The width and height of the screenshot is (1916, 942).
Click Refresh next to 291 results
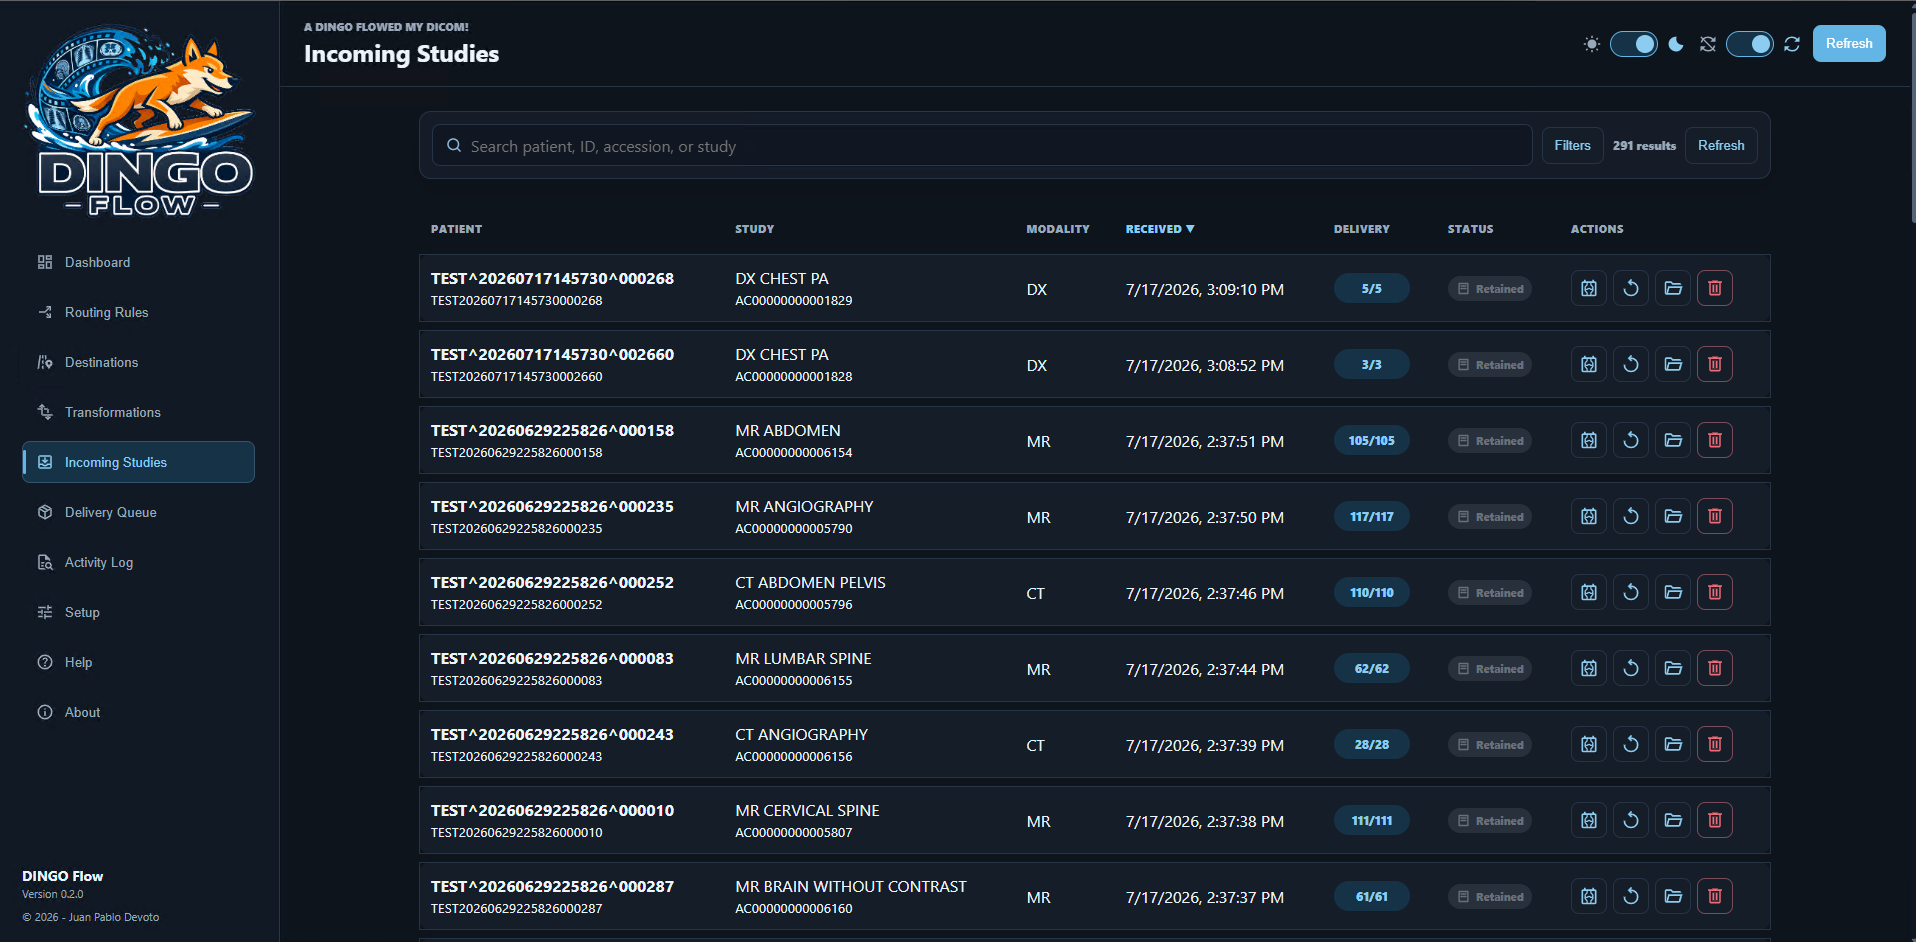click(1721, 145)
